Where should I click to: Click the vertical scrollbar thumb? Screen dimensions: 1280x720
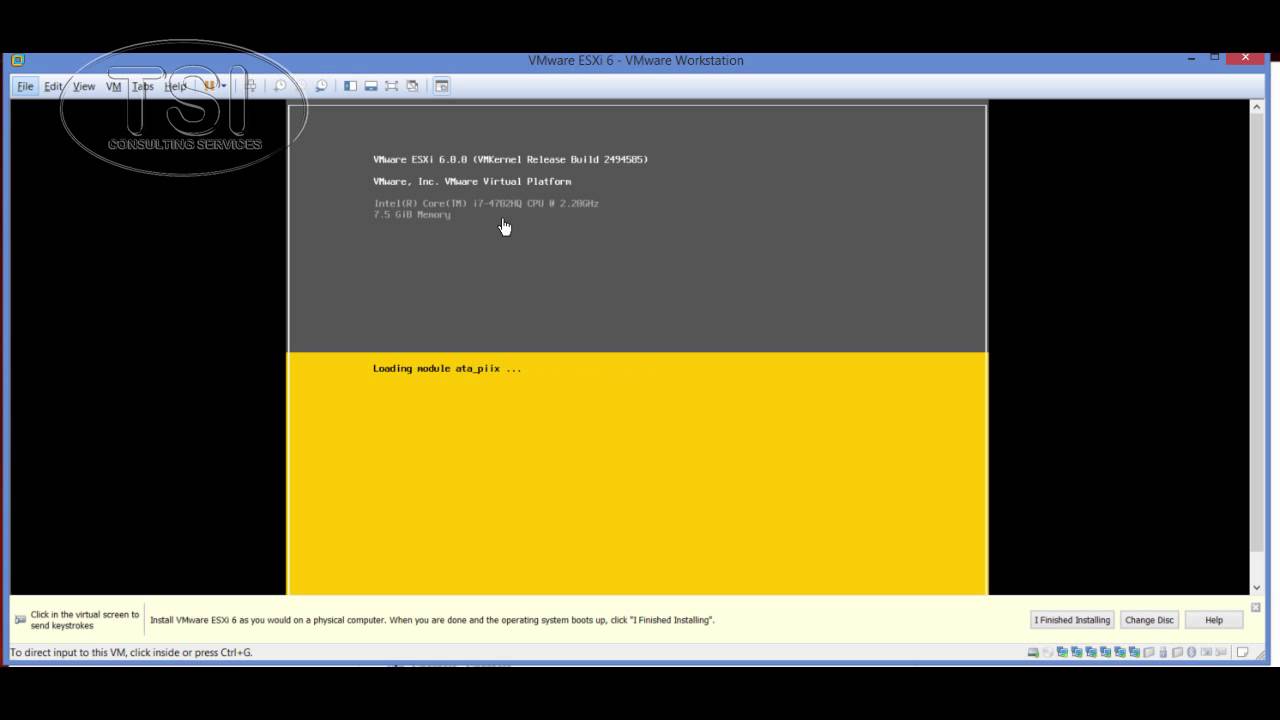pyautogui.click(x=1257, y=332)
